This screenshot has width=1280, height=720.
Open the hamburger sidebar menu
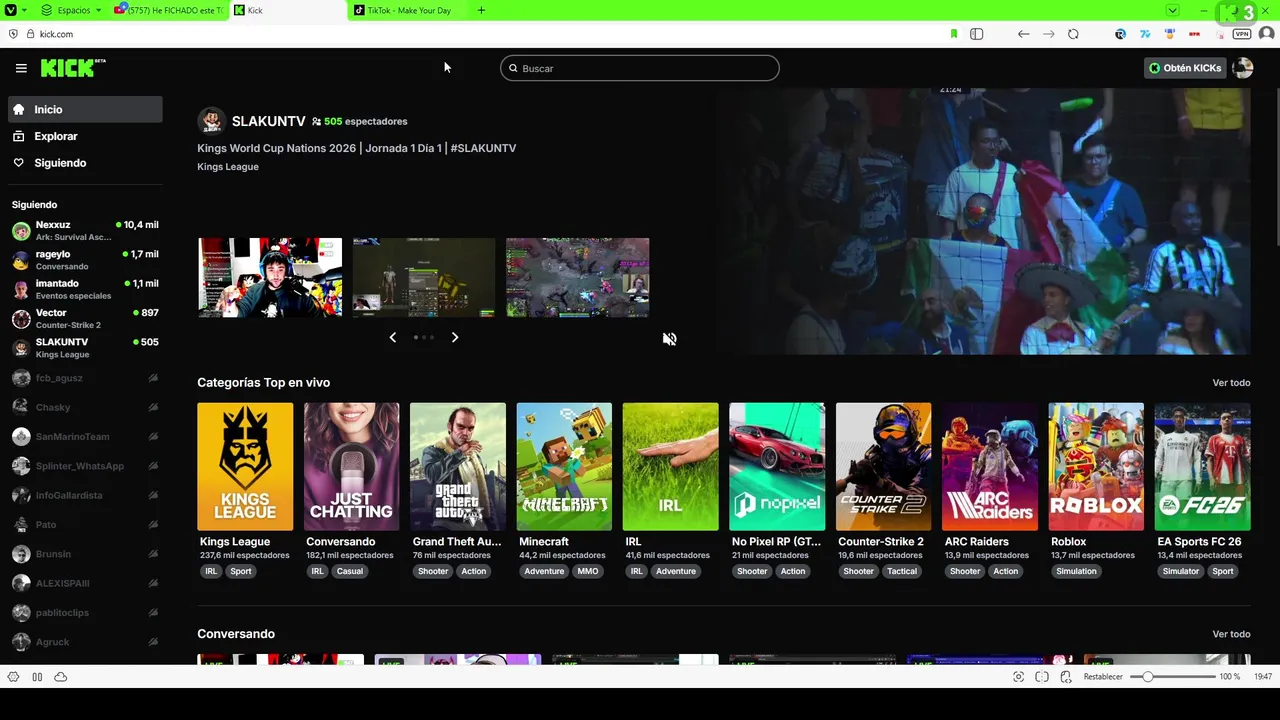coord(21,68)
